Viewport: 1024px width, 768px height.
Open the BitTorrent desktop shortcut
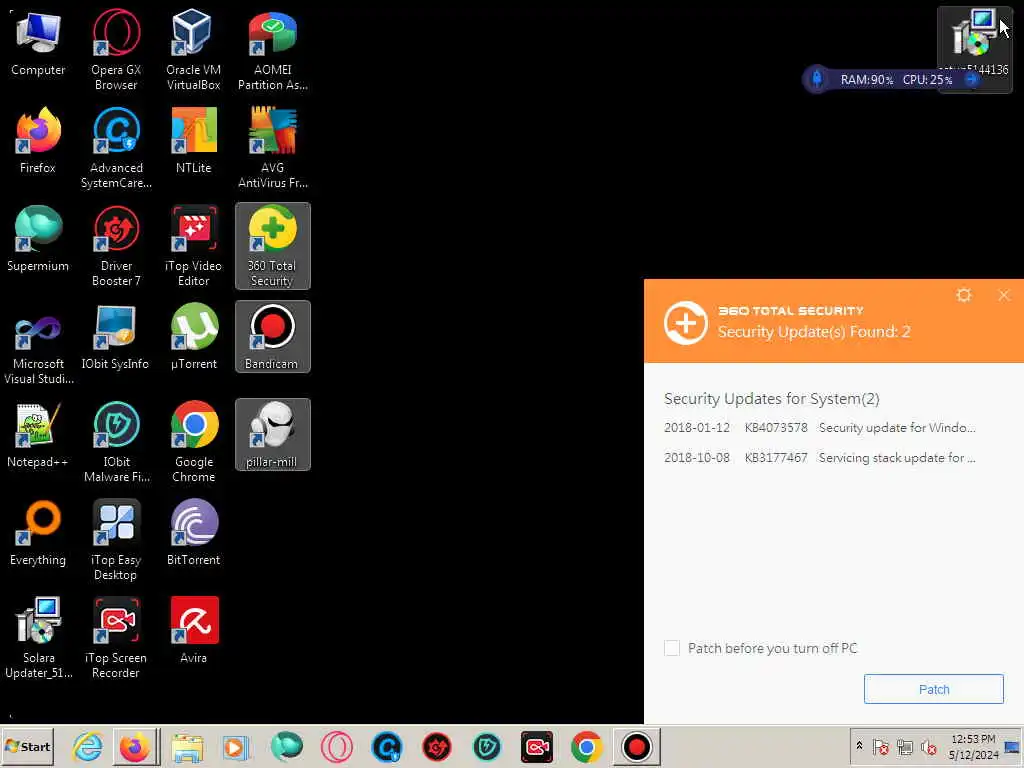[193, 533]
